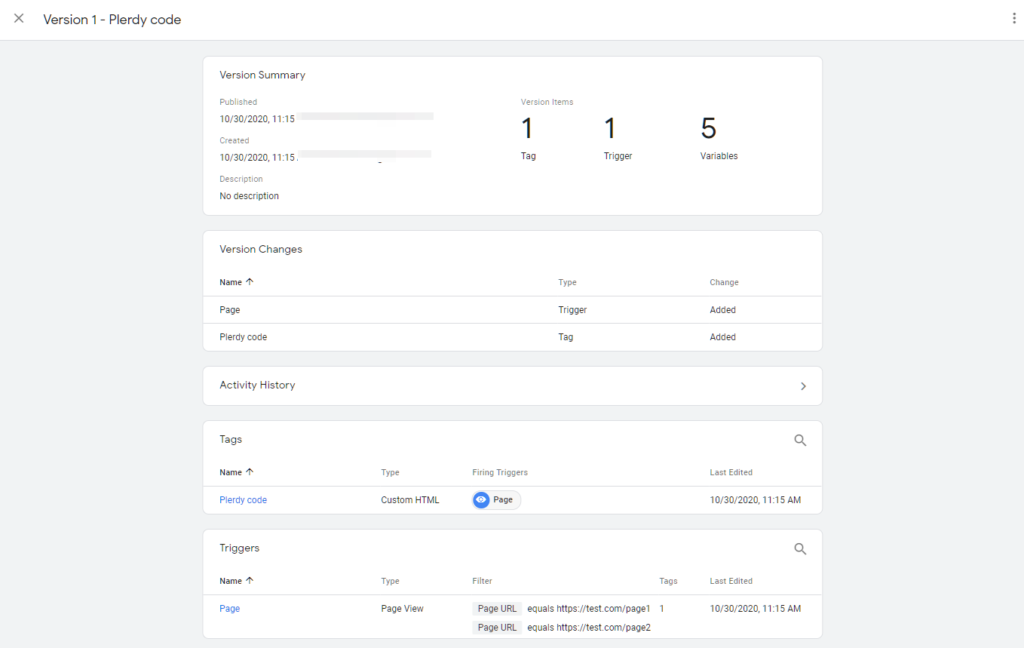The width and height of the screenshot is (1024, 648).
Task: Close the Version 1 panel with the X icon
Action: point(19,19)
